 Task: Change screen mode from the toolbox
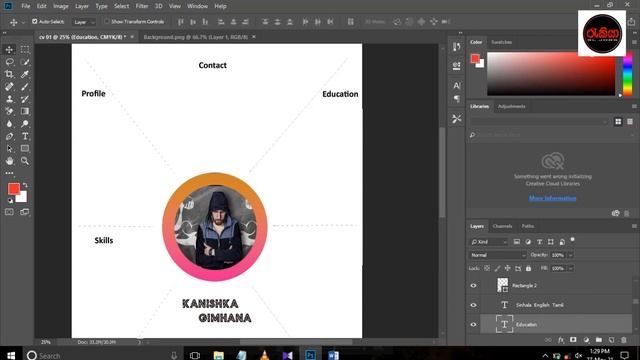(25, 212)
